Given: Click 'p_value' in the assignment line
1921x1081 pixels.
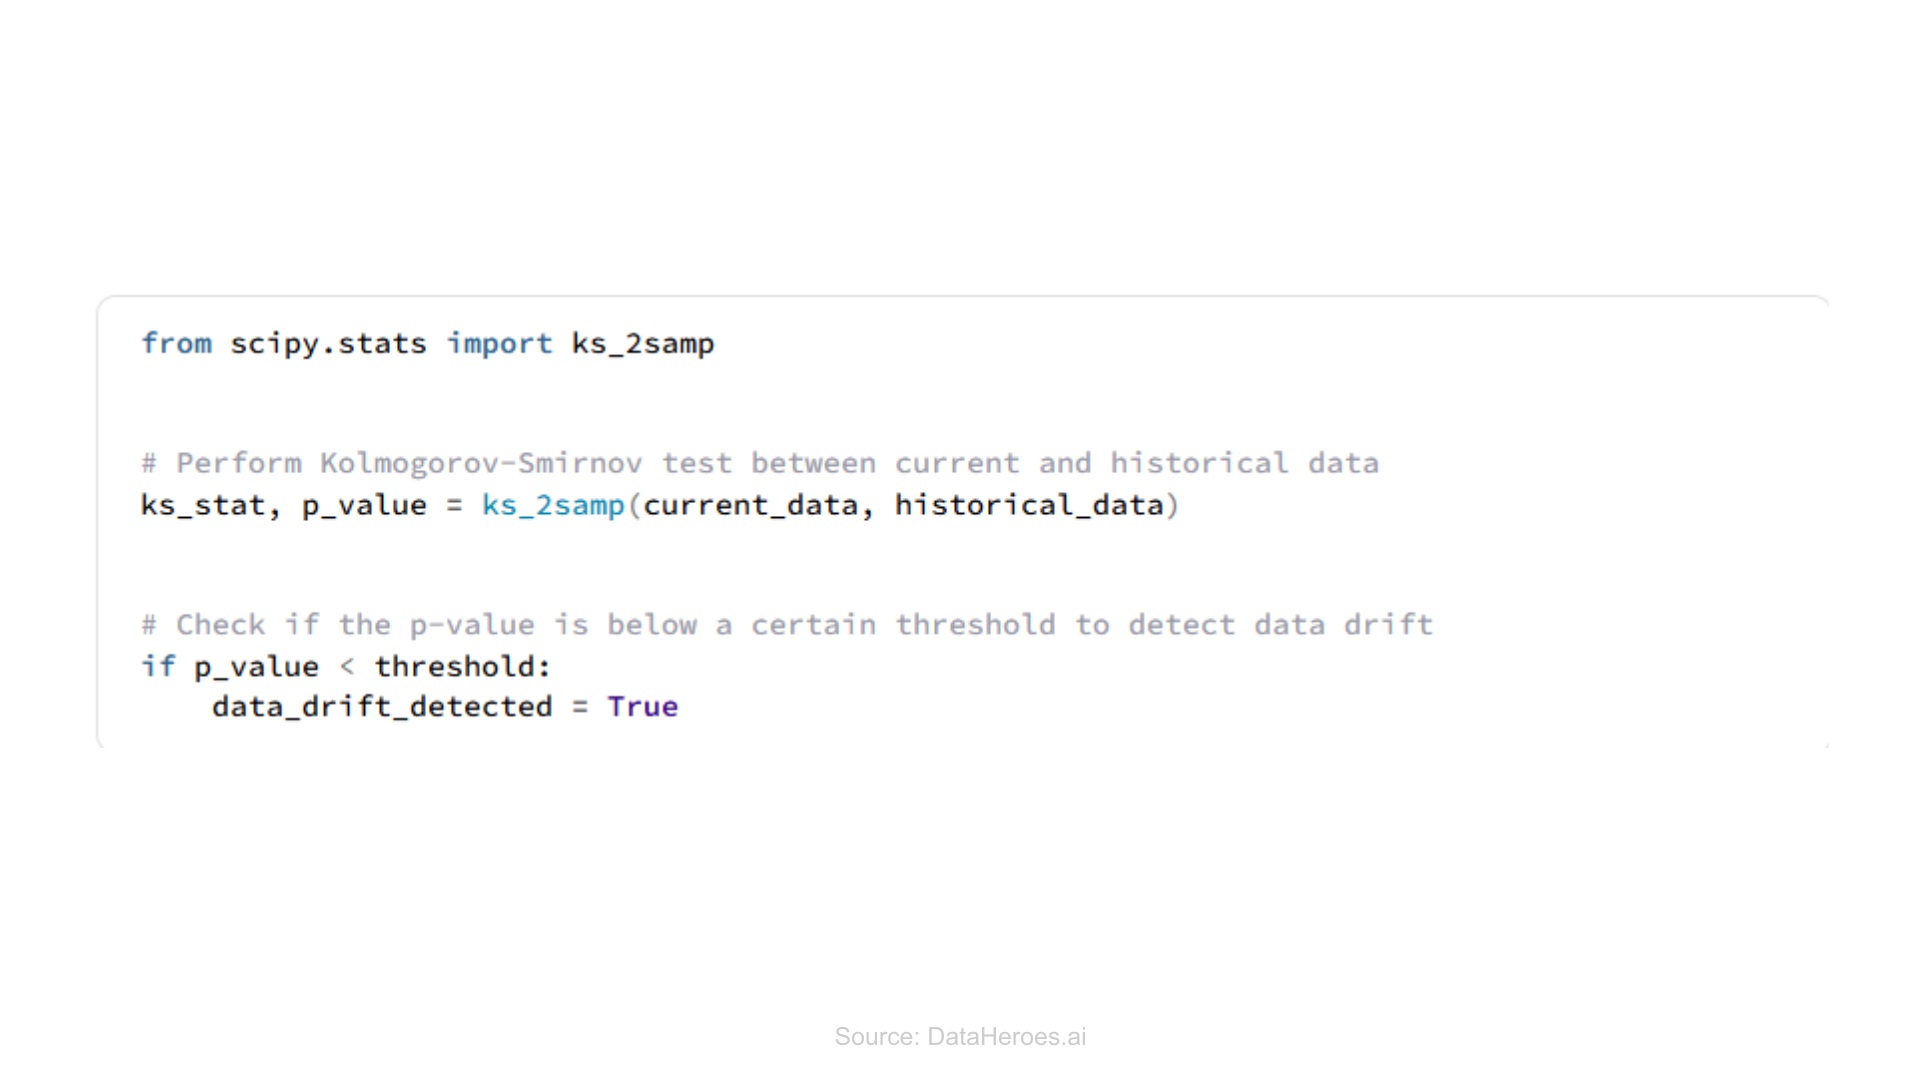Looking at the screenshot, I should (x=365, y=507).
